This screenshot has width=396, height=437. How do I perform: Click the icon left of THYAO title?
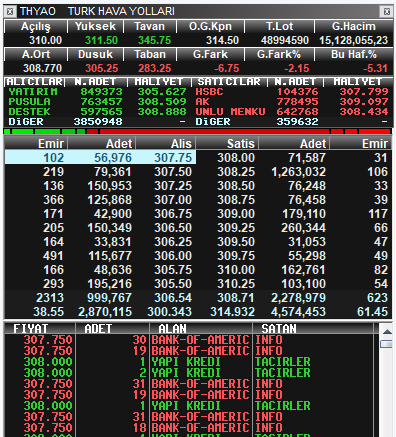(x=10, y=12)
